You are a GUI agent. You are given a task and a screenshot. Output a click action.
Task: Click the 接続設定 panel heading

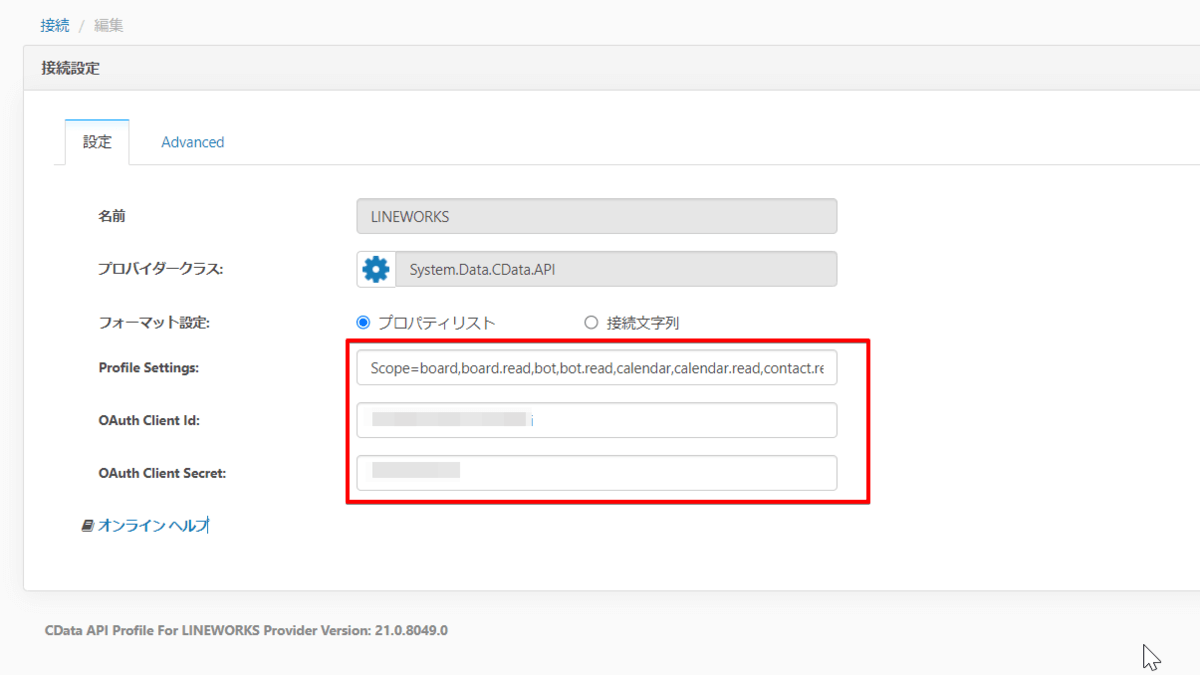tap(70, 68)
